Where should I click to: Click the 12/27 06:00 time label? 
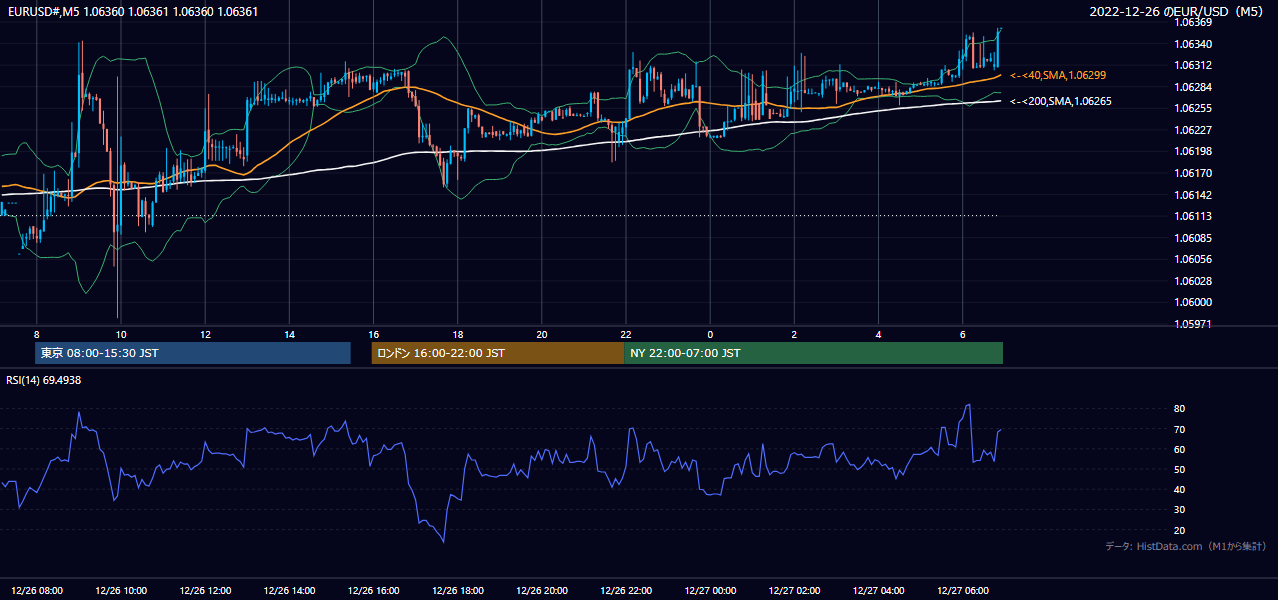pyautogui.click(x=962, y=590)
